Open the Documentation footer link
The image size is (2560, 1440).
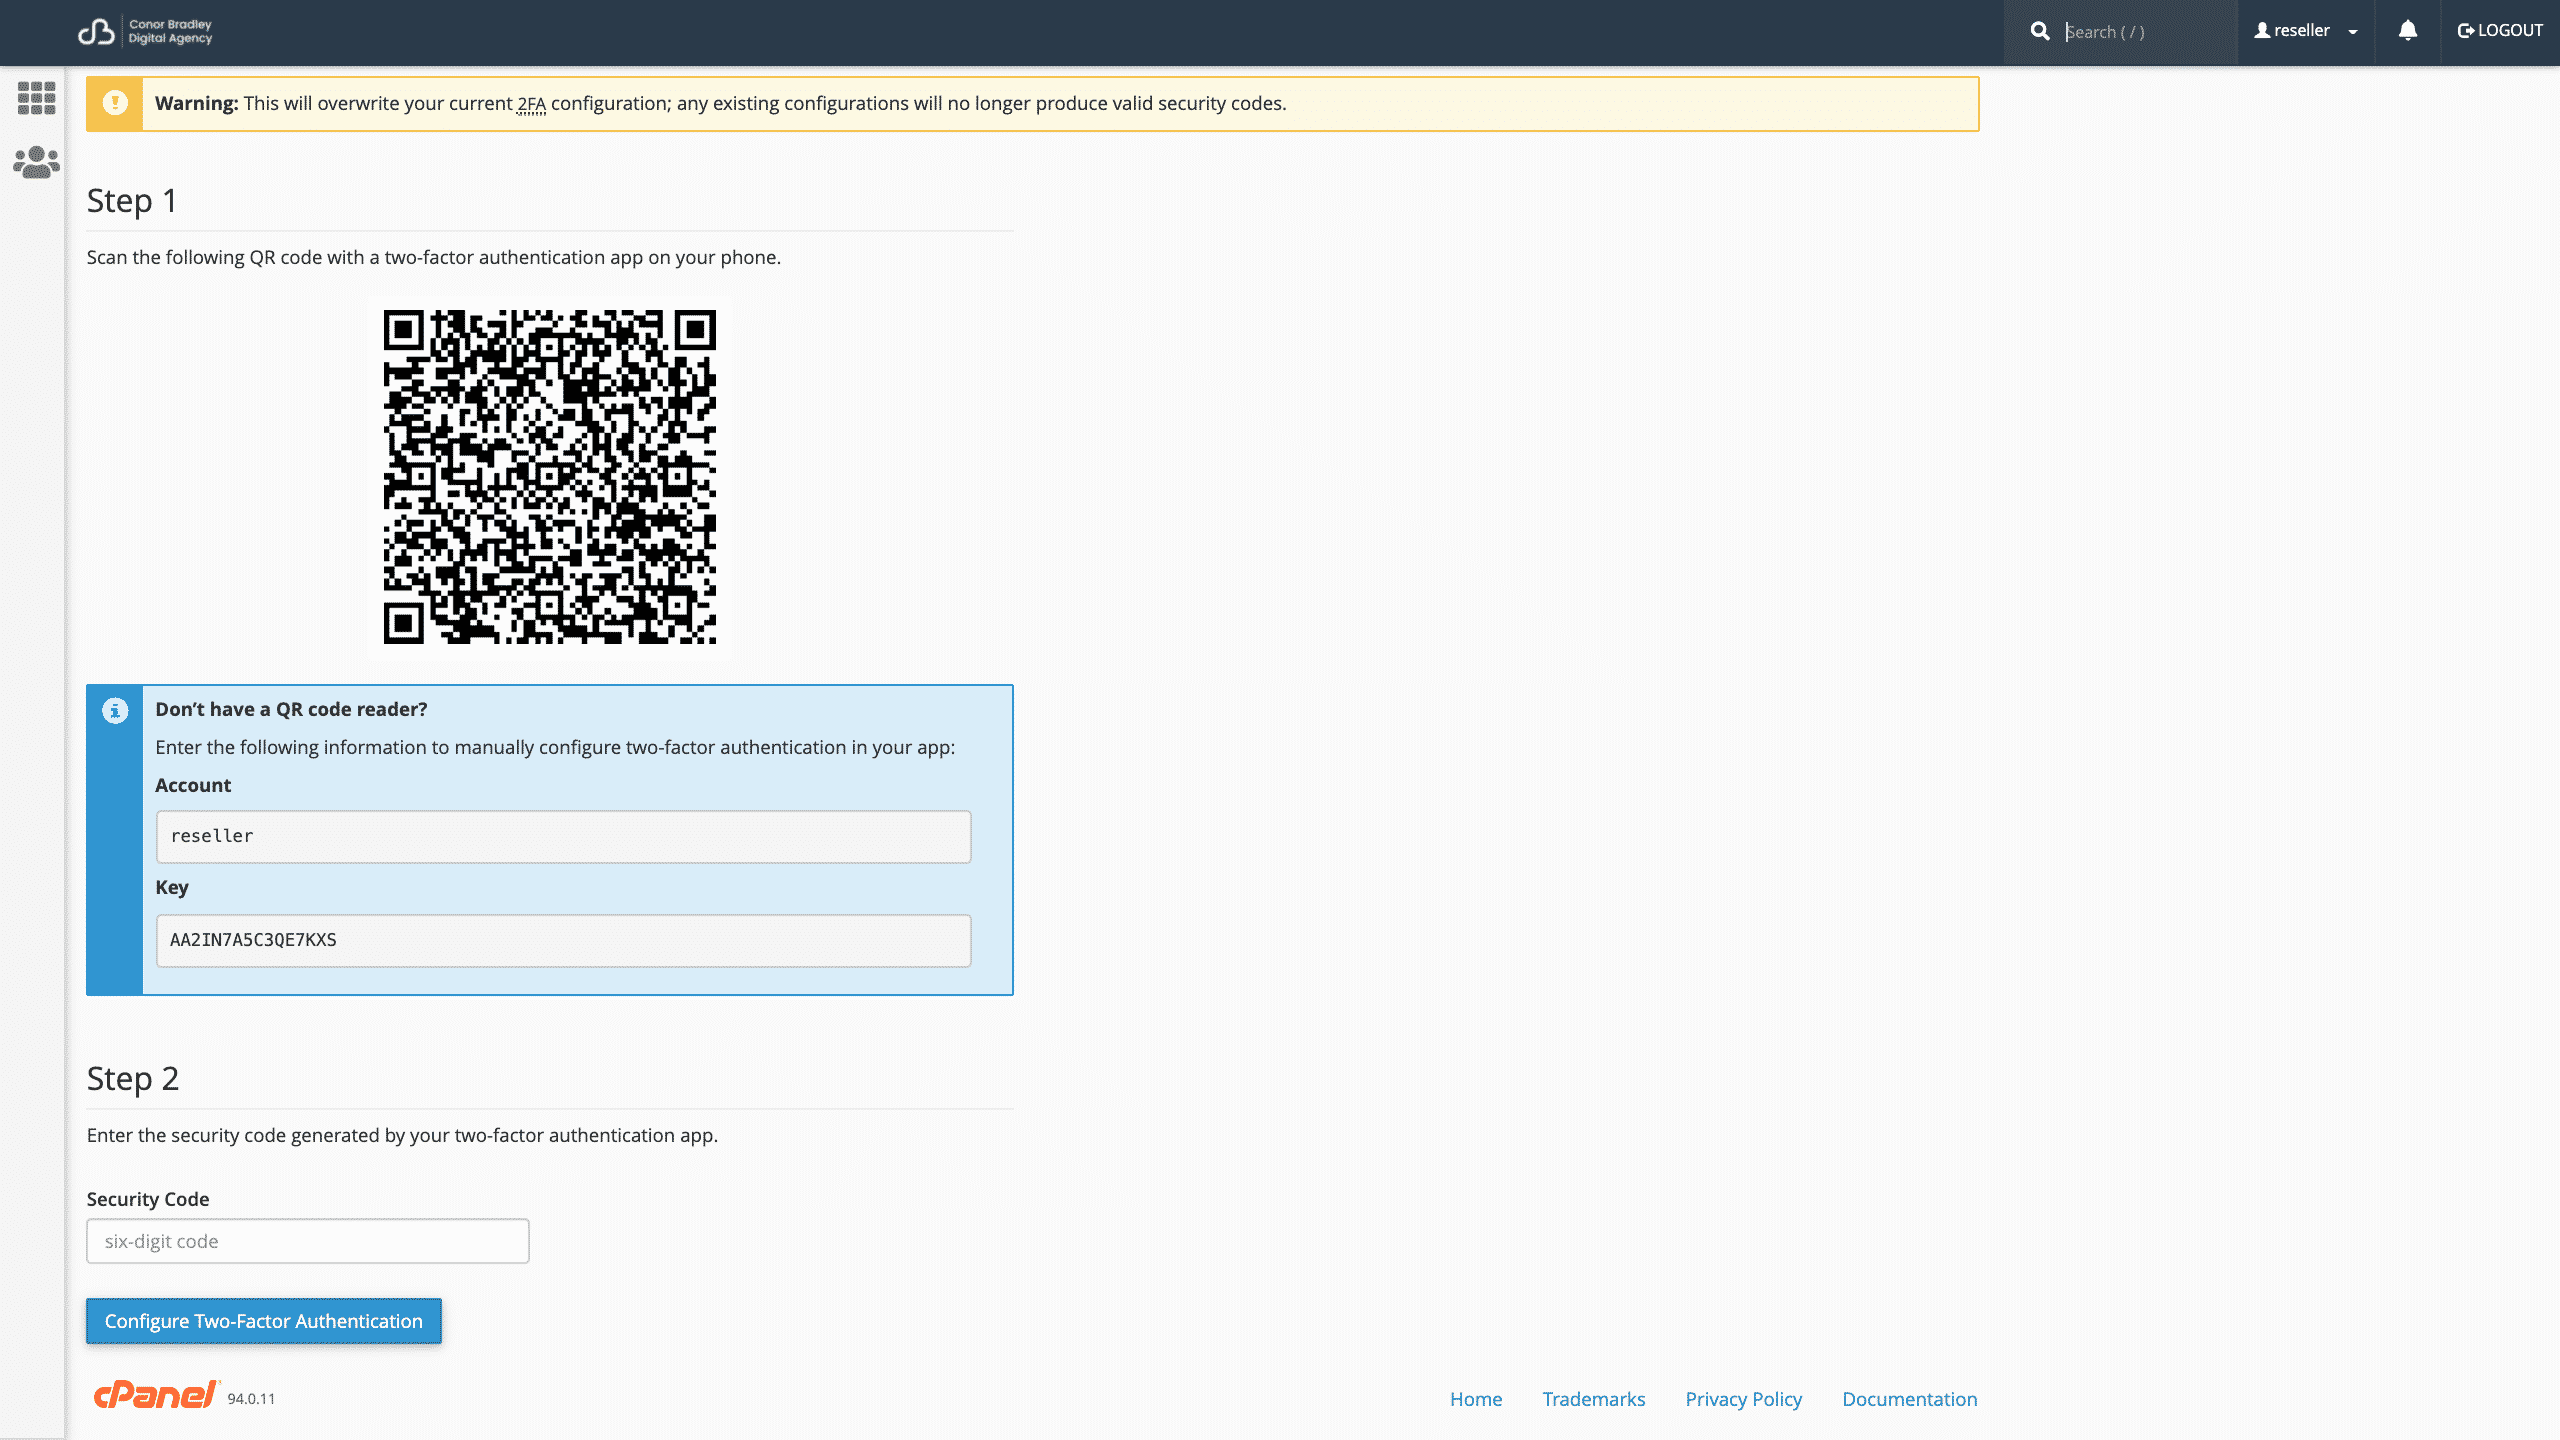point(1910,1399)
